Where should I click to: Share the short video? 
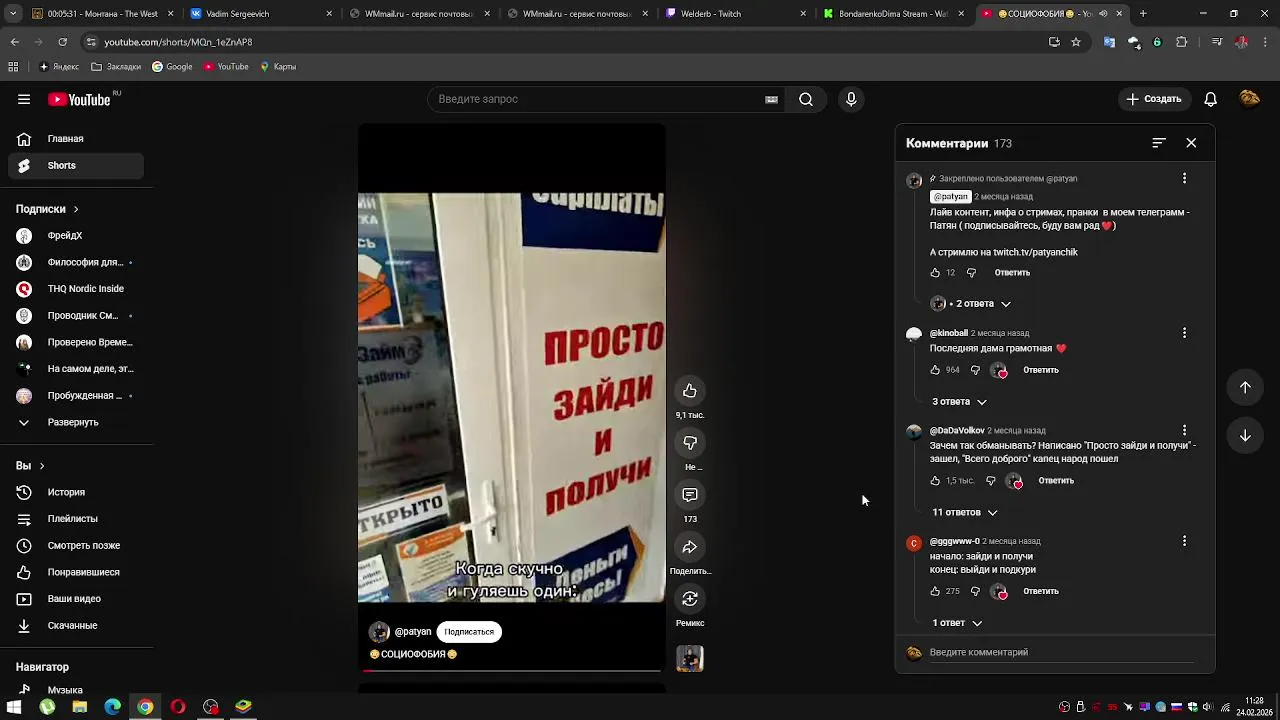click(690, 547)
